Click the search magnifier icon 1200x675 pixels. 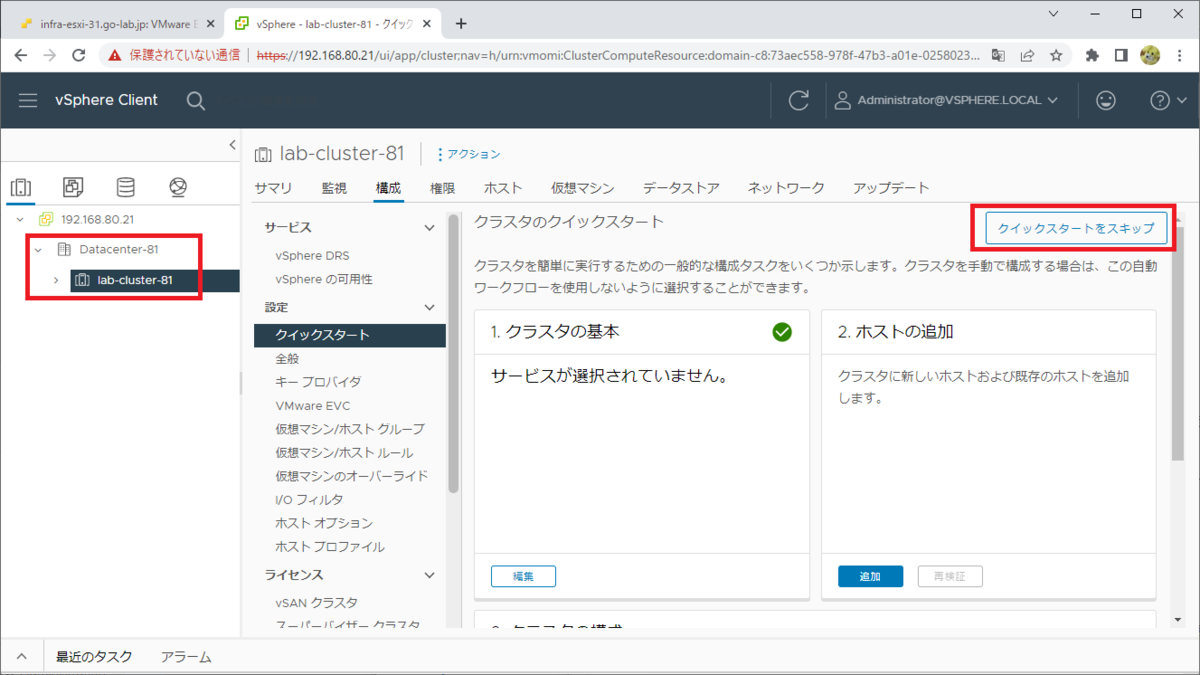196,100
